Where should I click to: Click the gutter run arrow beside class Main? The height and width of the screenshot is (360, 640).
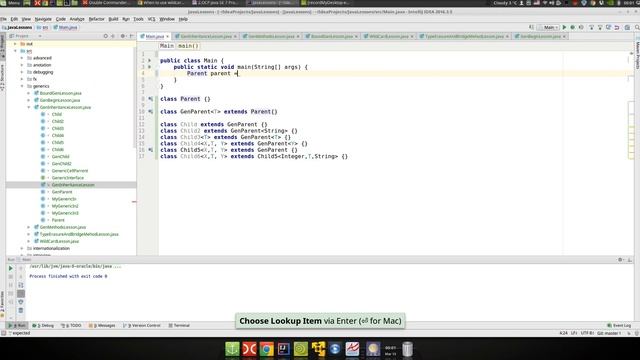pyautogui.click(x=150, y=60)
